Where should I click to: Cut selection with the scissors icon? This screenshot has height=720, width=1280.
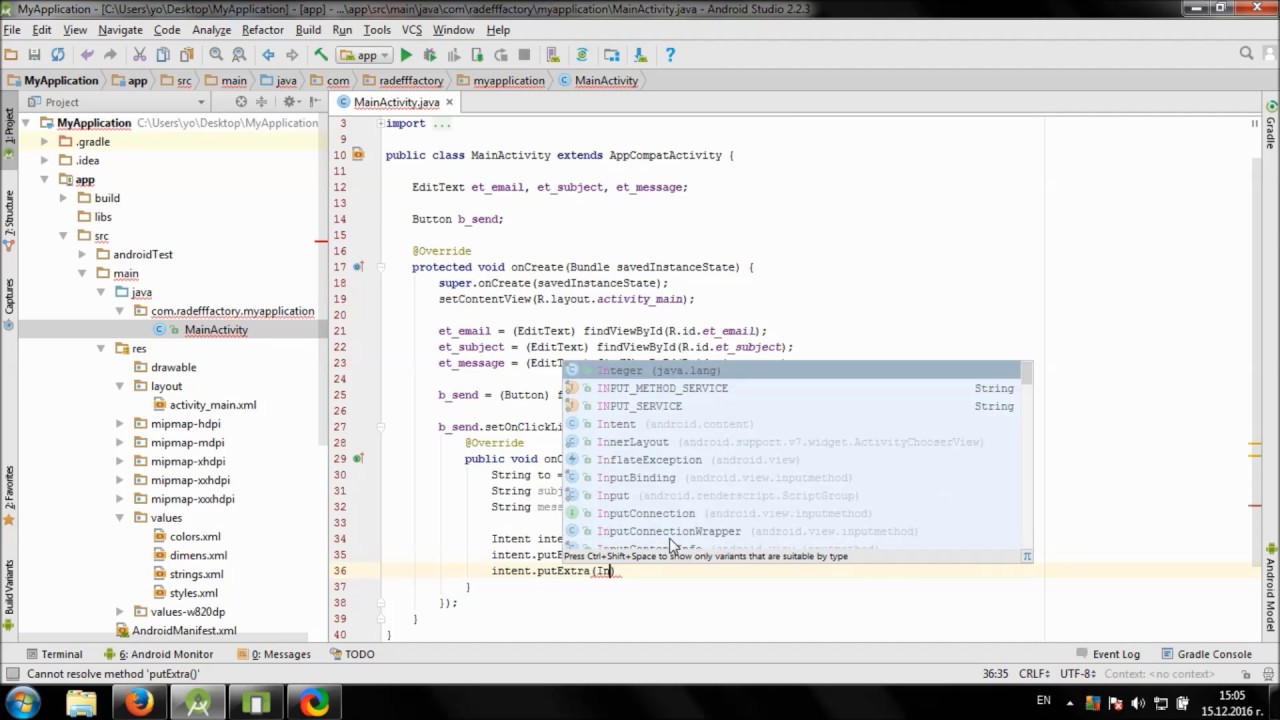(139, 55)
